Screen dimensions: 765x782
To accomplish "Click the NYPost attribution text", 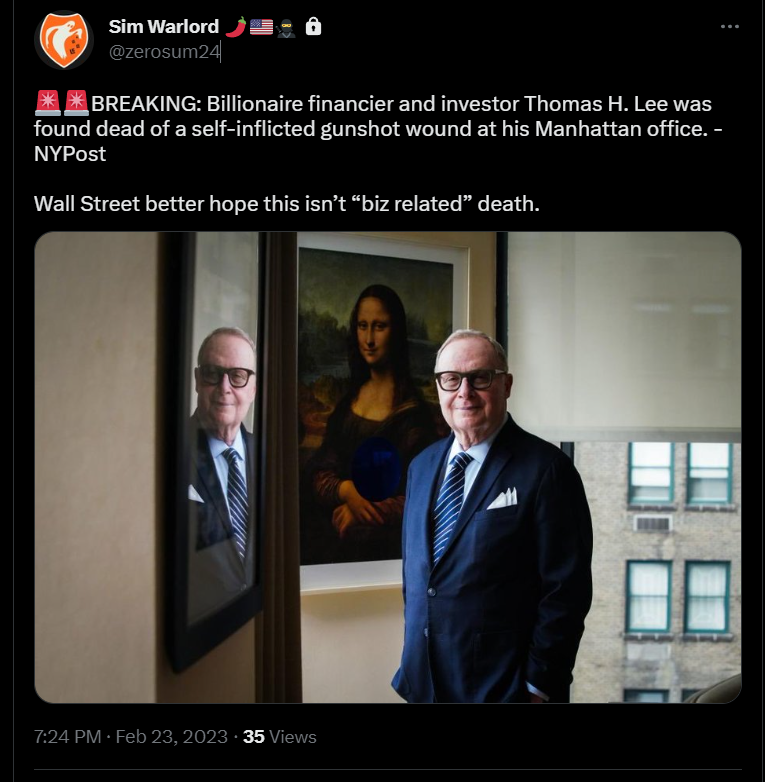I will click(70, 154).
